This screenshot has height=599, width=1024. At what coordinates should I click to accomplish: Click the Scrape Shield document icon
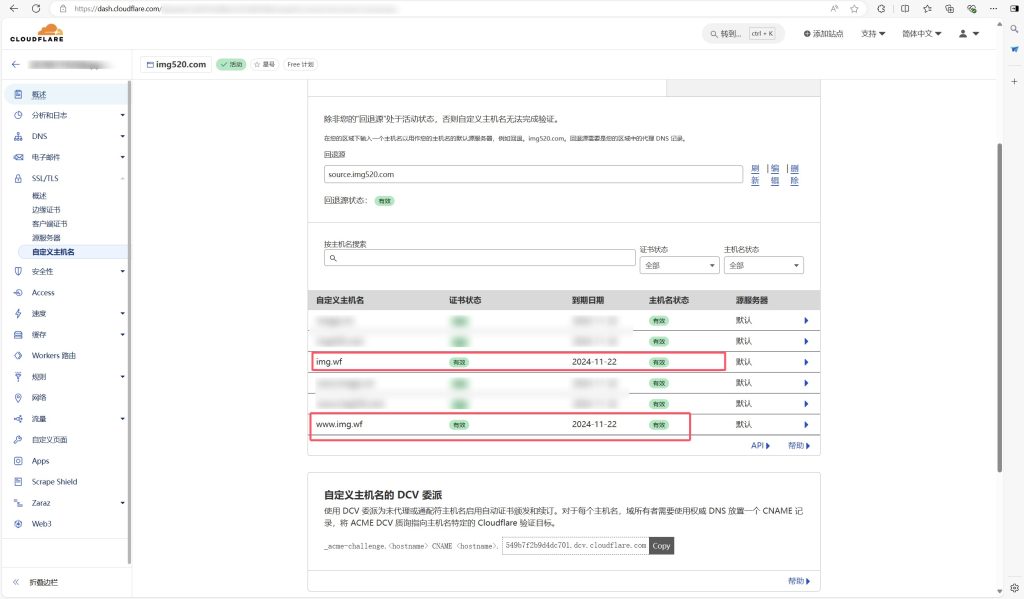pos(18,482)
